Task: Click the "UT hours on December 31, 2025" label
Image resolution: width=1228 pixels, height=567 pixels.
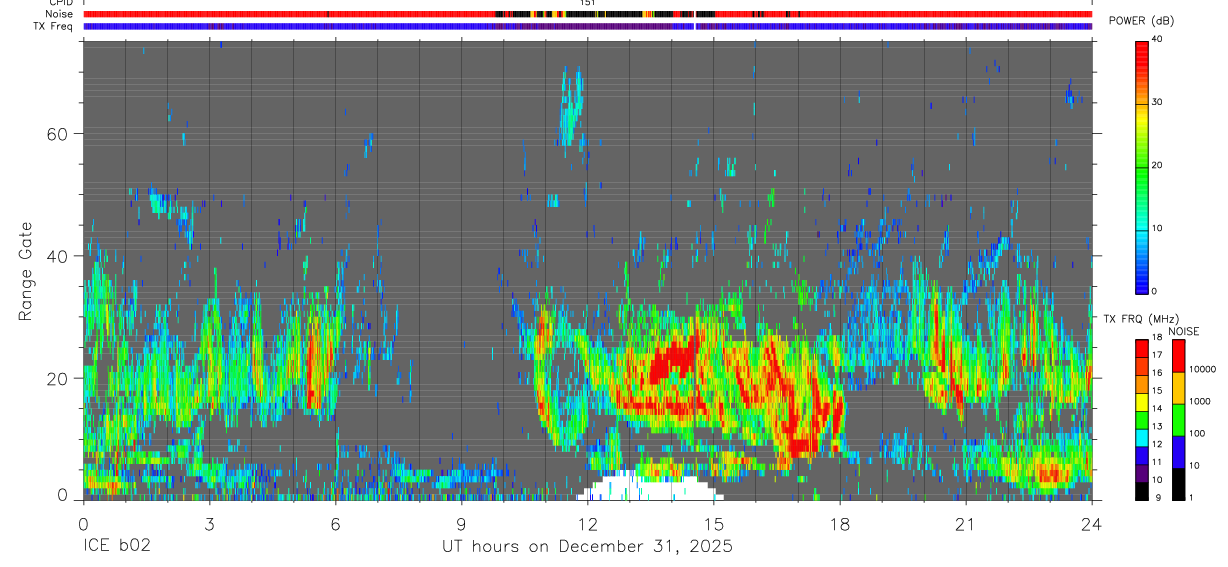Action: 588,547
